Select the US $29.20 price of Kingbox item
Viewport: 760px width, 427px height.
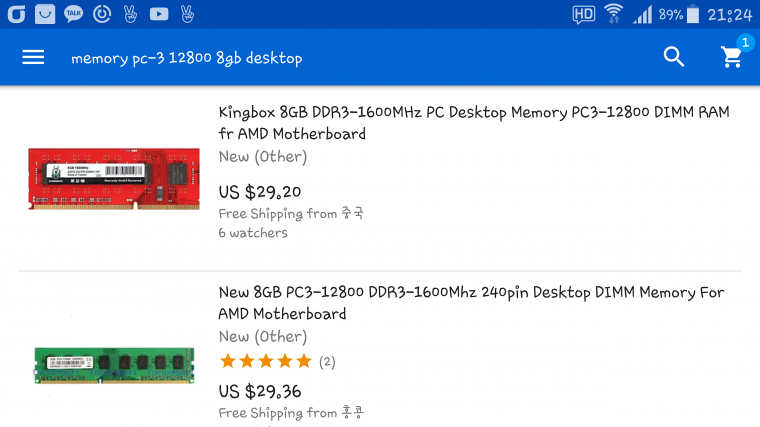[260, 192]
